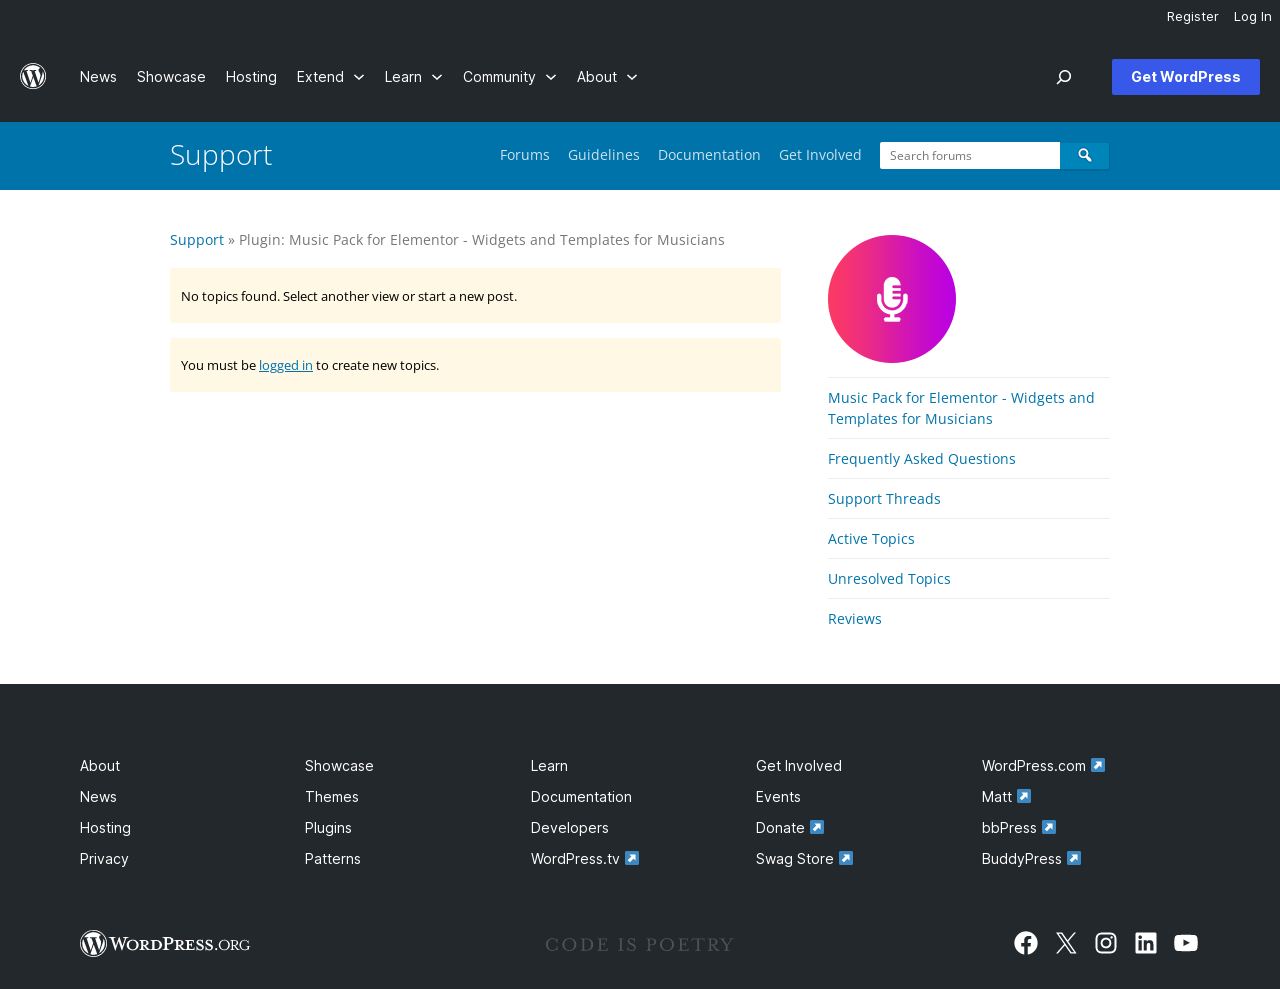Image resolution: width=1280 pixels, height=989 pixels.
Task: Expand the Learn dropdown menu
Action: click(x=414, y=77)
